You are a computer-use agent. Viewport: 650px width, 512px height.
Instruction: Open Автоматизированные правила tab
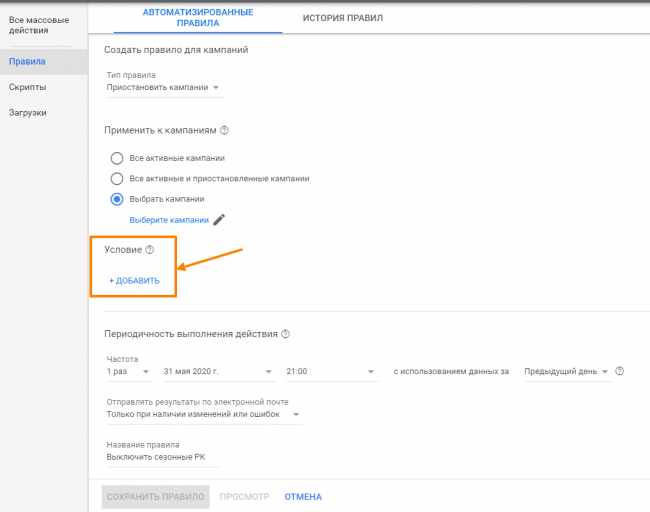coord(198,18)
